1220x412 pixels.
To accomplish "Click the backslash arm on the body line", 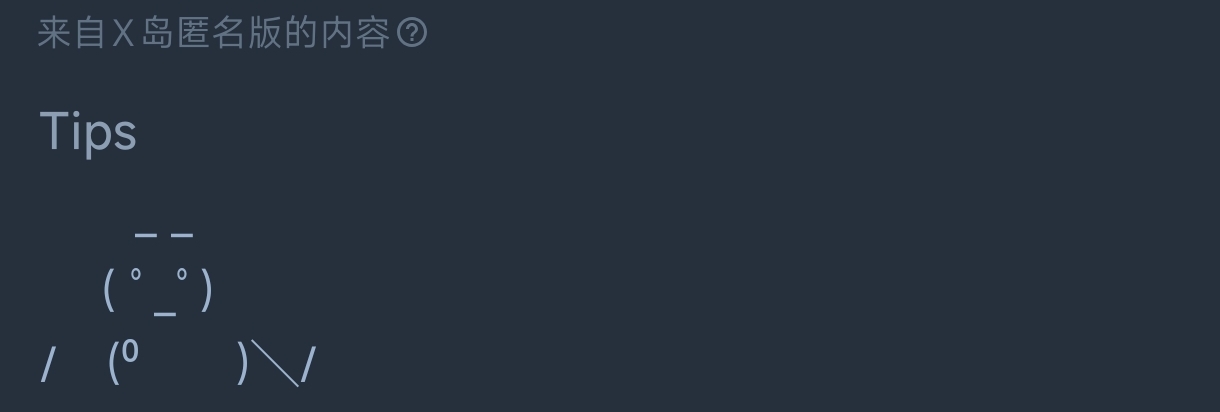I will tap(274, 363).
